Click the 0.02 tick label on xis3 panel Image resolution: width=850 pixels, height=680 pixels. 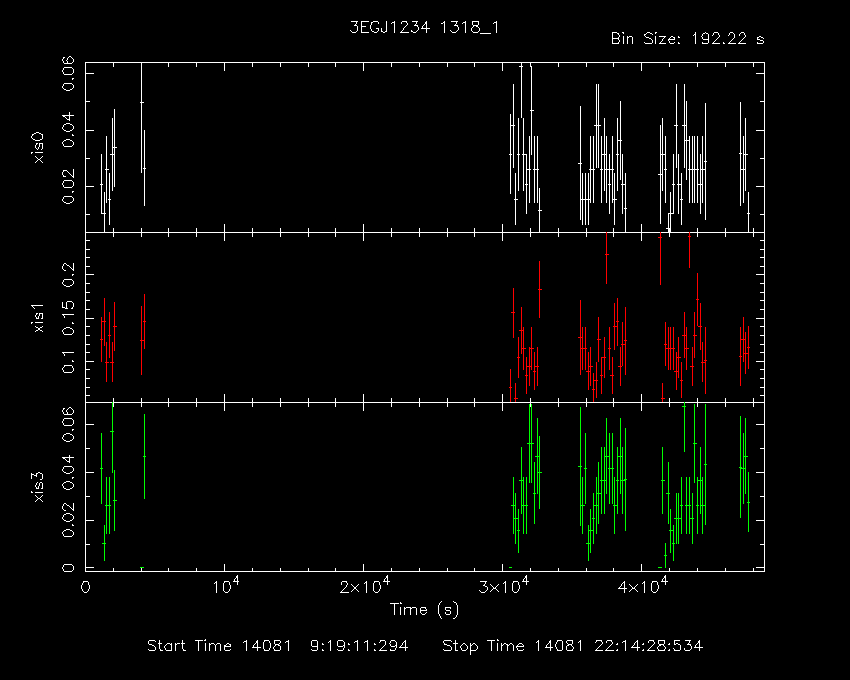(x=68, y=520)
